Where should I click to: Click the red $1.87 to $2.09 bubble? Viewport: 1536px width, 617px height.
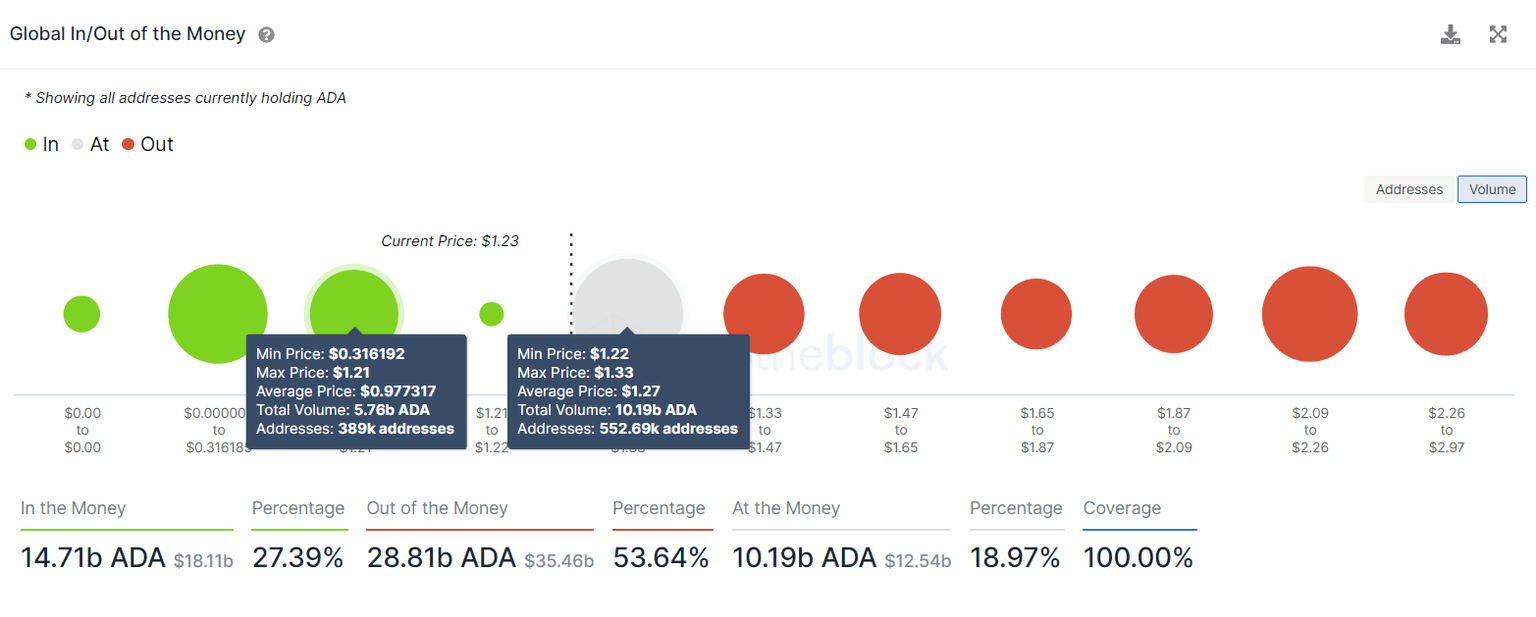point(1173,314)
